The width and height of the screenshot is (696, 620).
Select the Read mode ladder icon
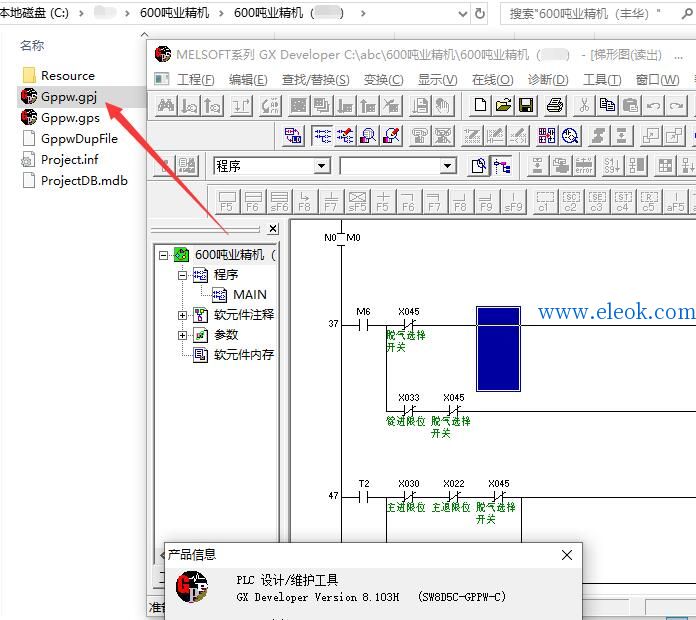pos(322,136)
